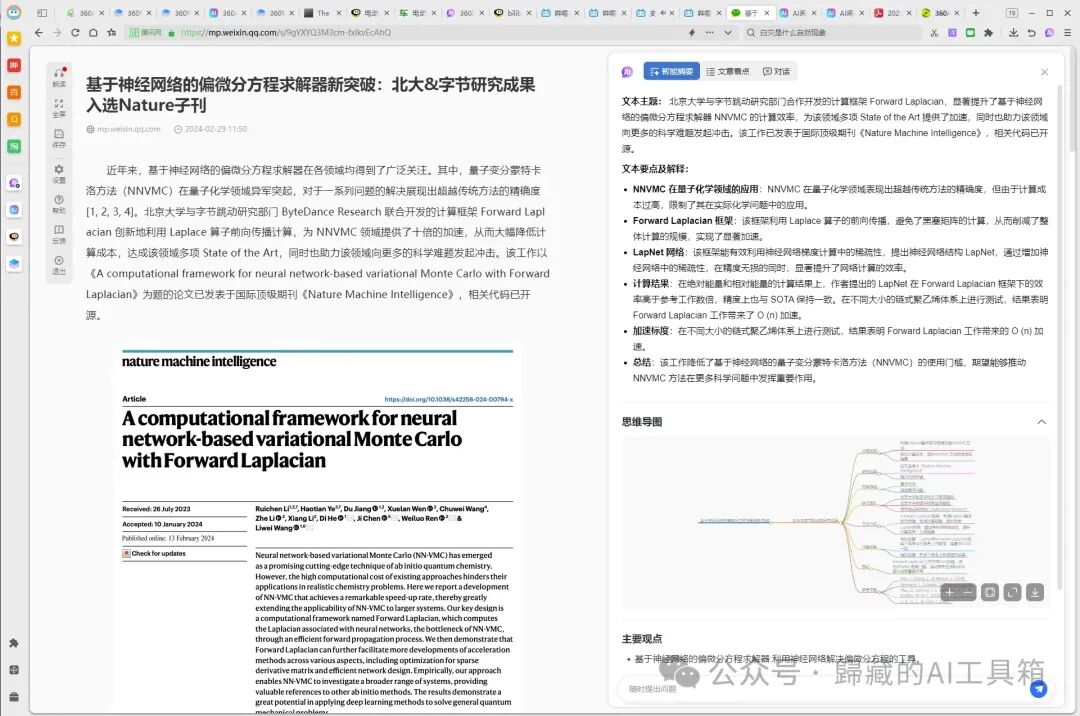This screenshot has width=1080, height=716.
Task: Bookmark this page with the star icon
Action: coord(112,32)
